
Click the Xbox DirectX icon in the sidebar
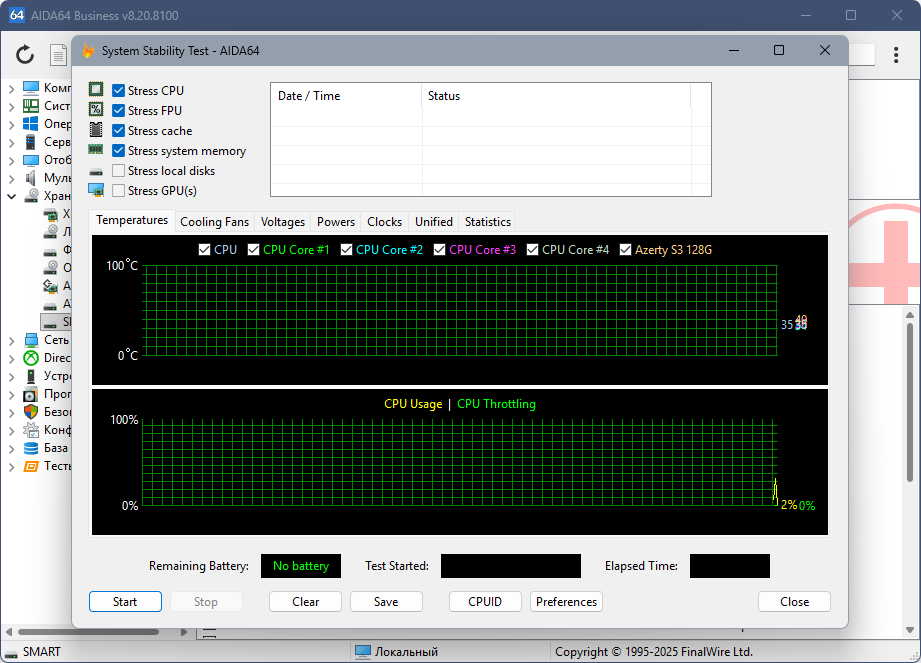31,358
